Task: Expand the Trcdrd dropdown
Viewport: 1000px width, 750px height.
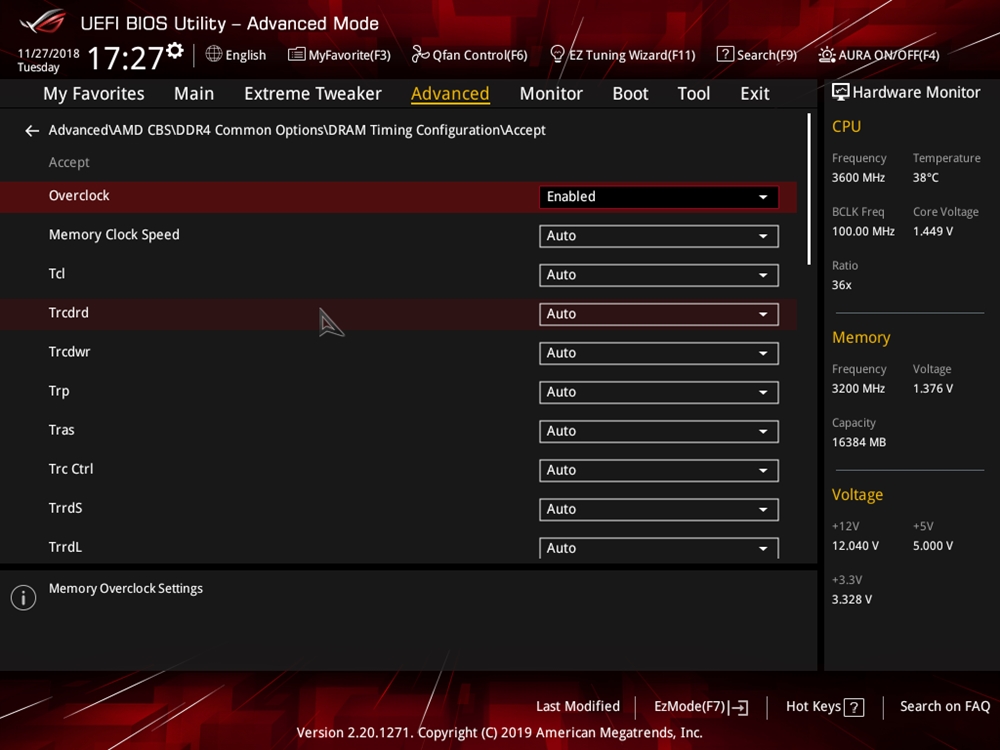Action: (x=659, y=314)
